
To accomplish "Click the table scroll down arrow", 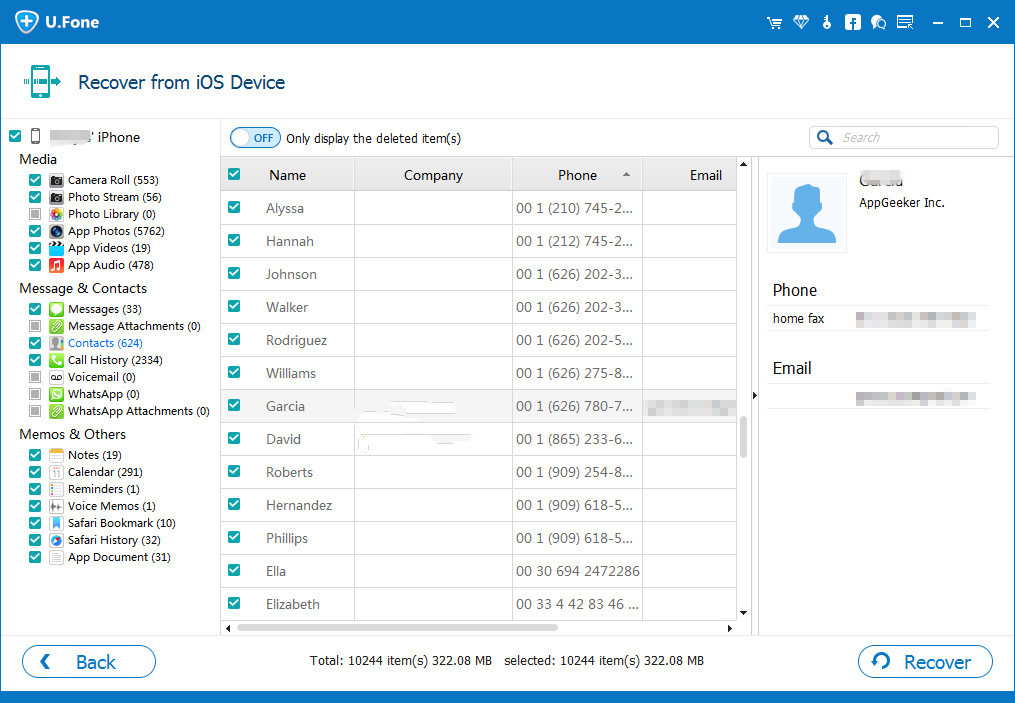I will click(743, 613).
